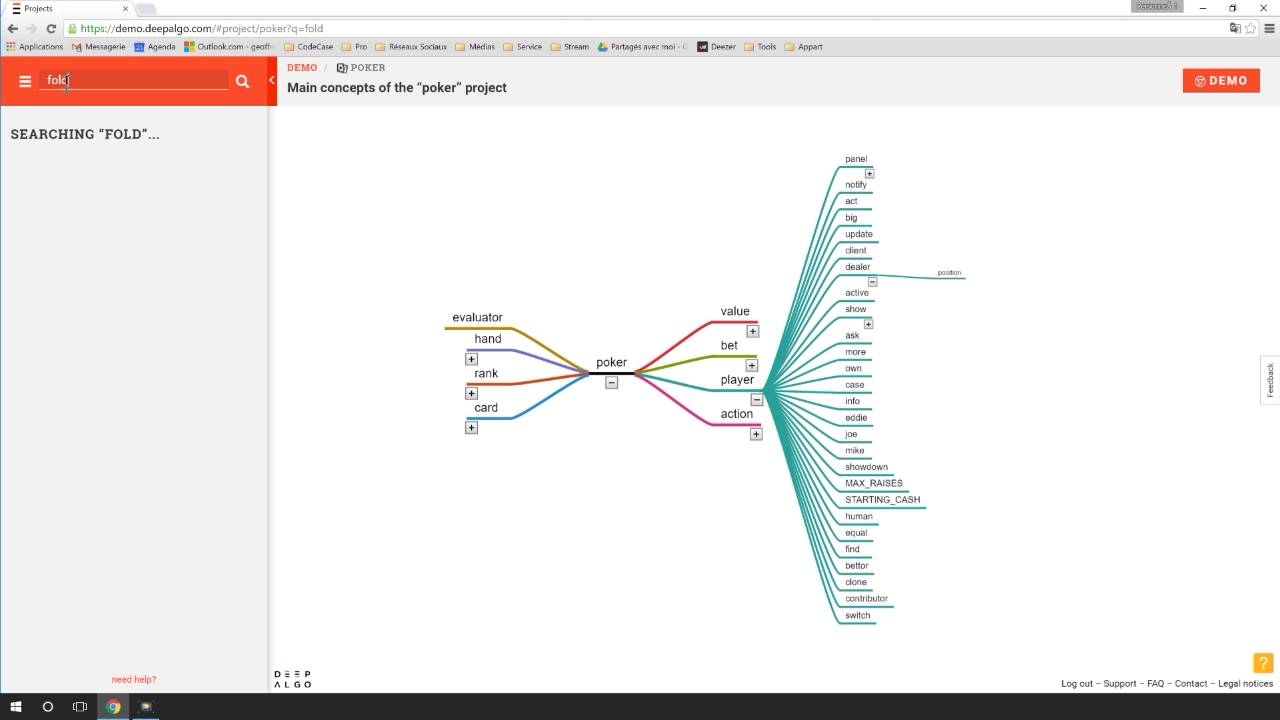The width and height of the screenshot is (1280, 720).
Task: Open the Deezer bookmark
Action: click(717, 46)
